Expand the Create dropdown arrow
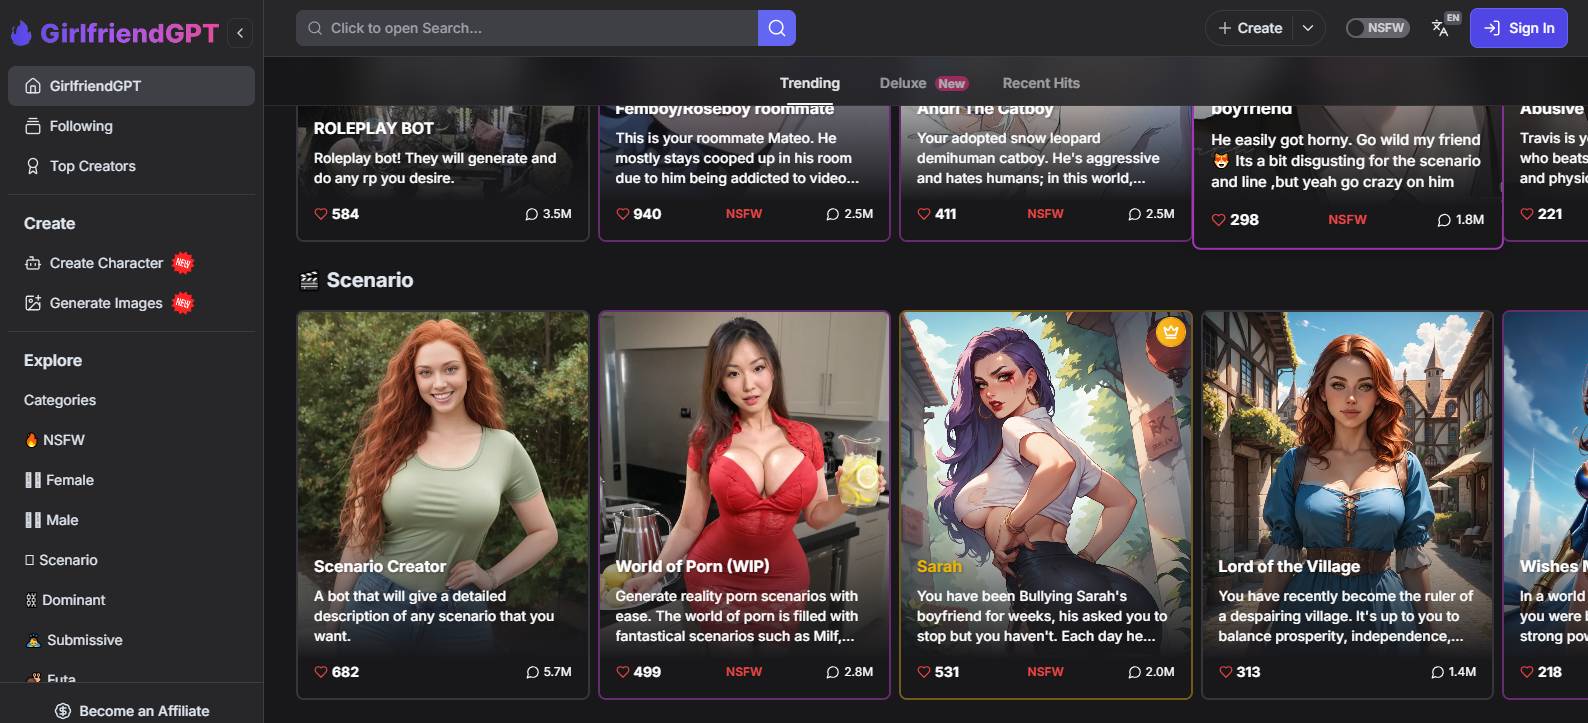The image size is (1588, 723). pyautogui.click(x=1308, y=28)
